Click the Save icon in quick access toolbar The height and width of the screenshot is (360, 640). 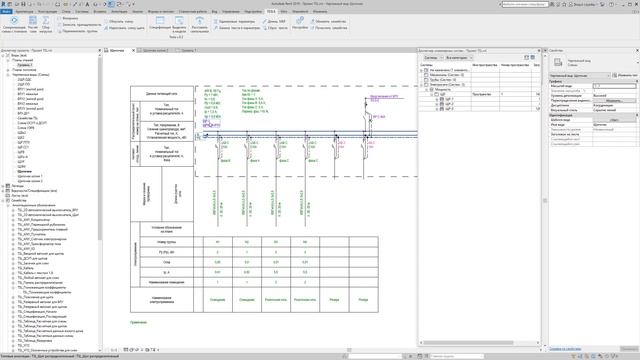click(x=23, y=4)
